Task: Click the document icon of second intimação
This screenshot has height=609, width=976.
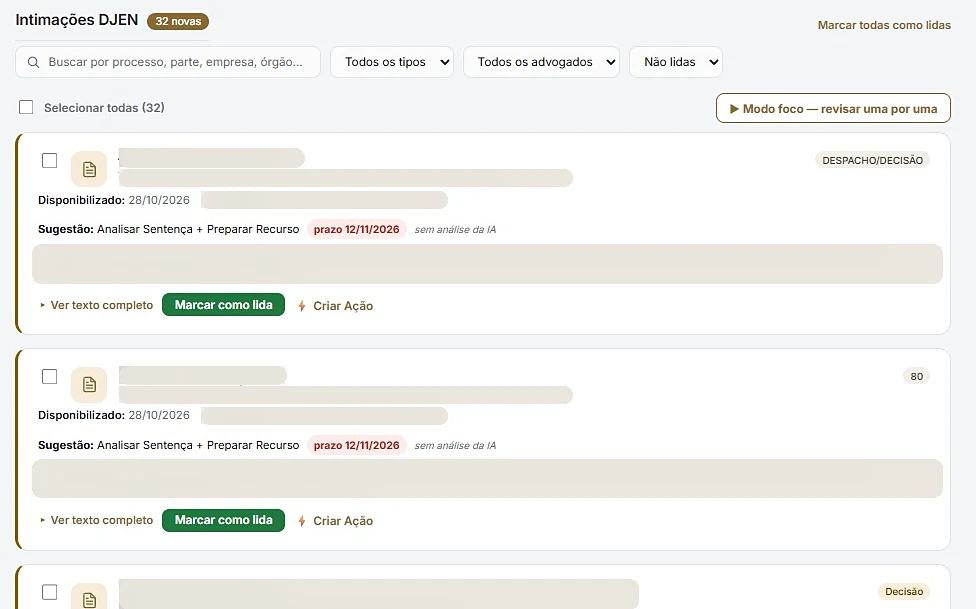Action: pos(89,385)
